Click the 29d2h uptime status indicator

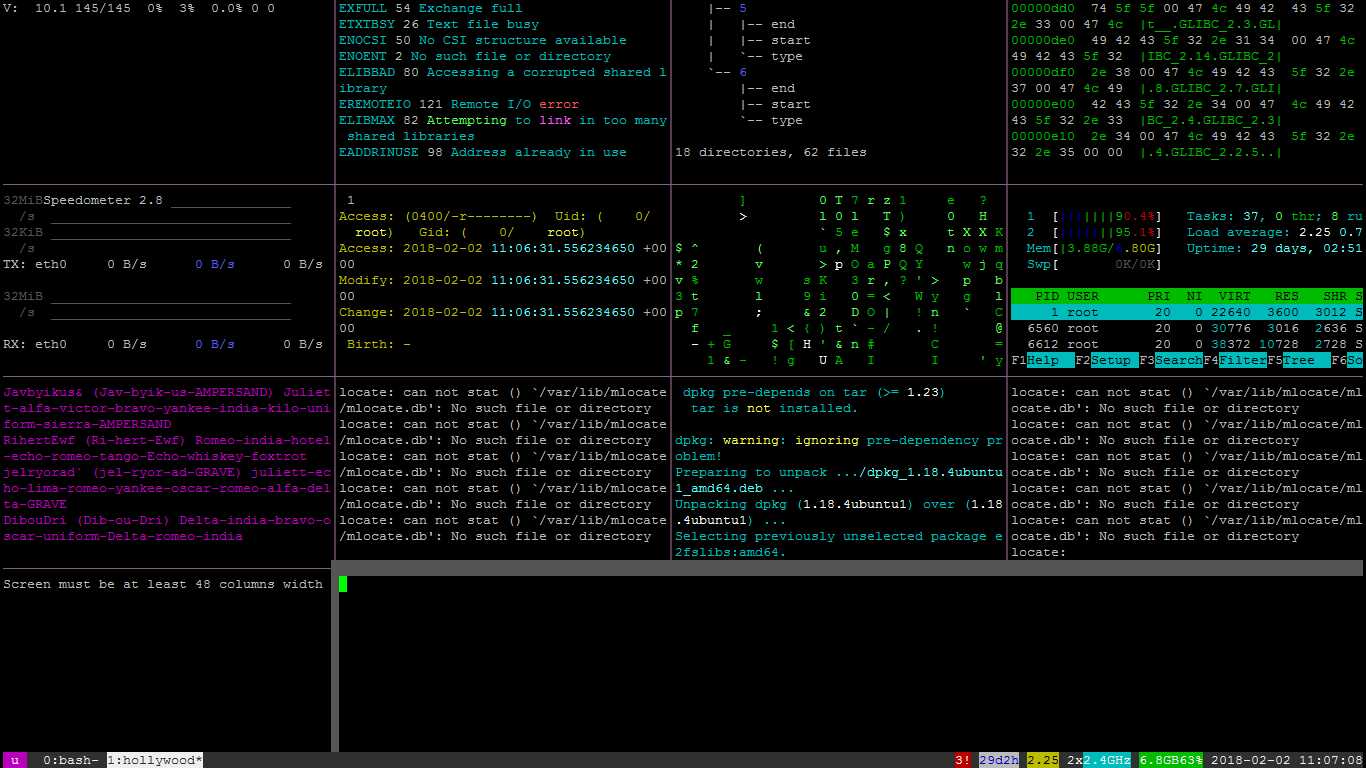(999, 760)
